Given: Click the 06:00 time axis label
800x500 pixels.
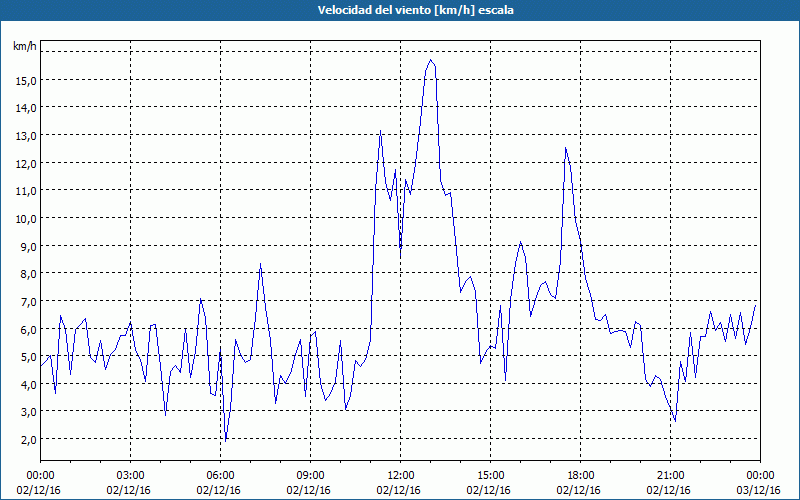Looking at the screenshot, I should pos(220,476).
